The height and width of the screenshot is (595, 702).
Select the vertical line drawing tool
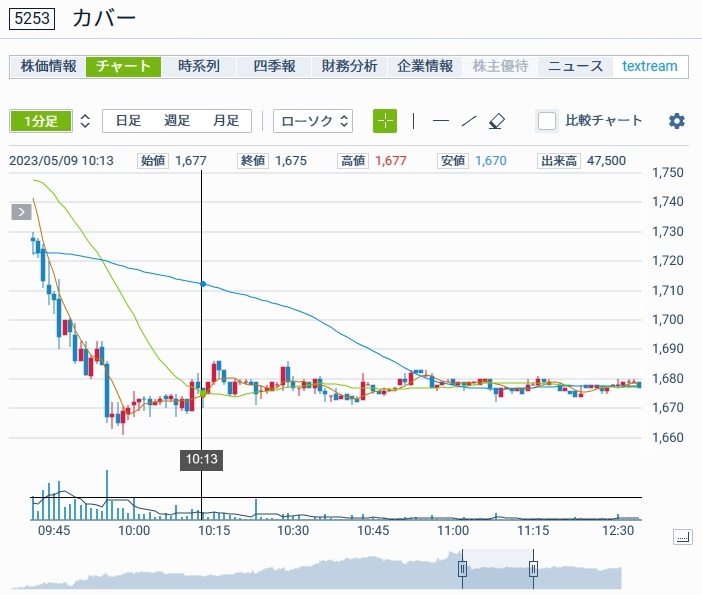click(413, 121)
